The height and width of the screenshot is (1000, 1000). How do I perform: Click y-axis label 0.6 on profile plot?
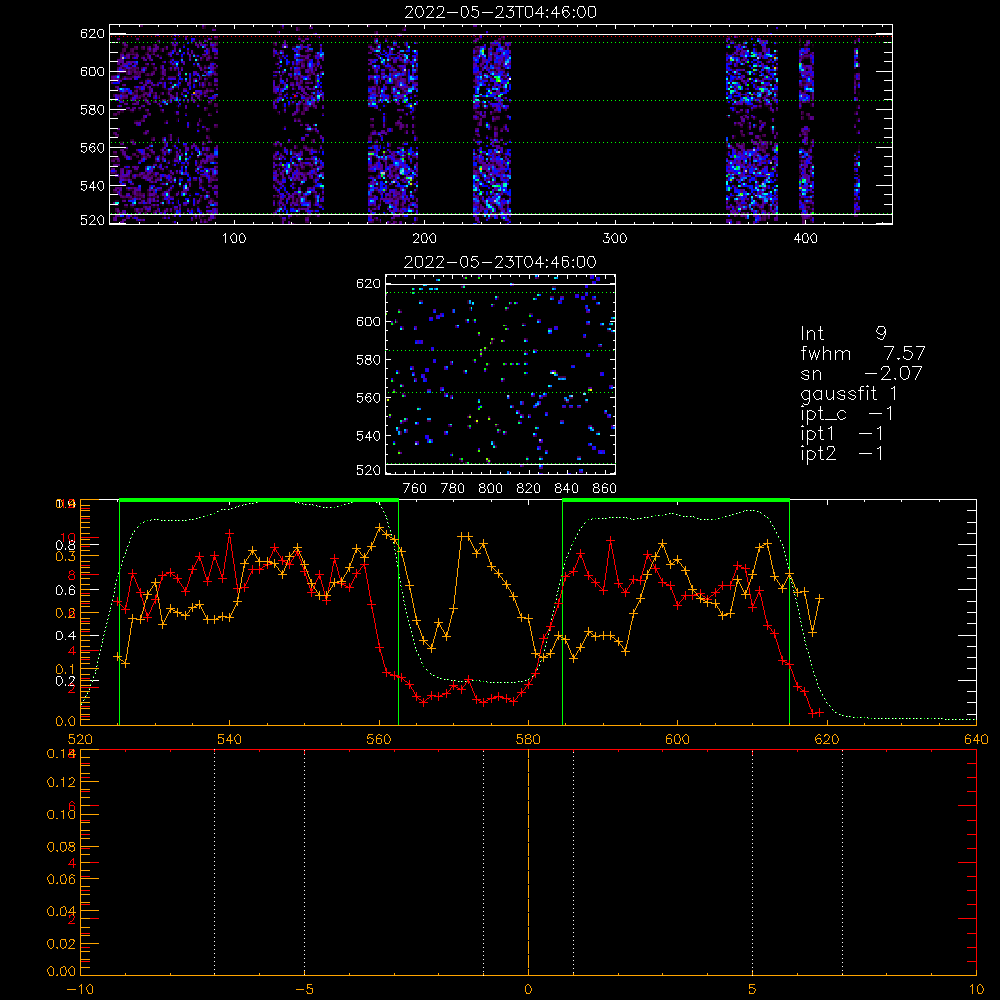66,591
